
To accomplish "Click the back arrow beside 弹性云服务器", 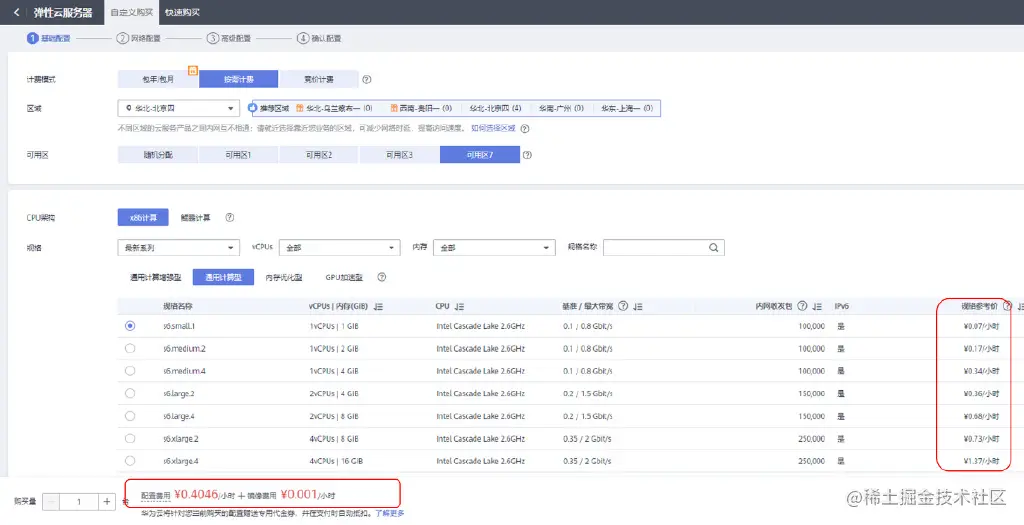I will (16, 12).
